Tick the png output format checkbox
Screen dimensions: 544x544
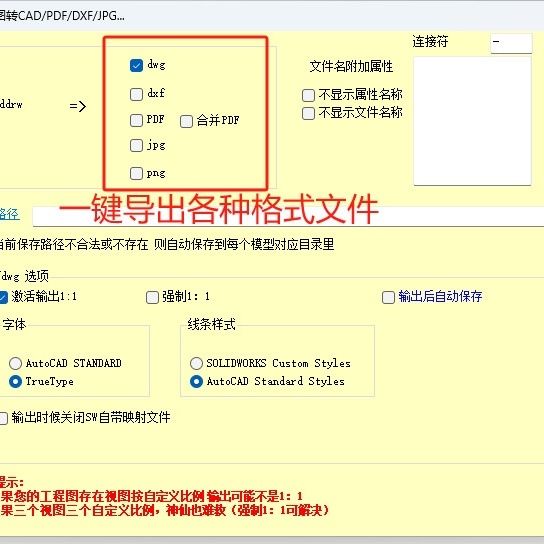[x=136, y=173]
